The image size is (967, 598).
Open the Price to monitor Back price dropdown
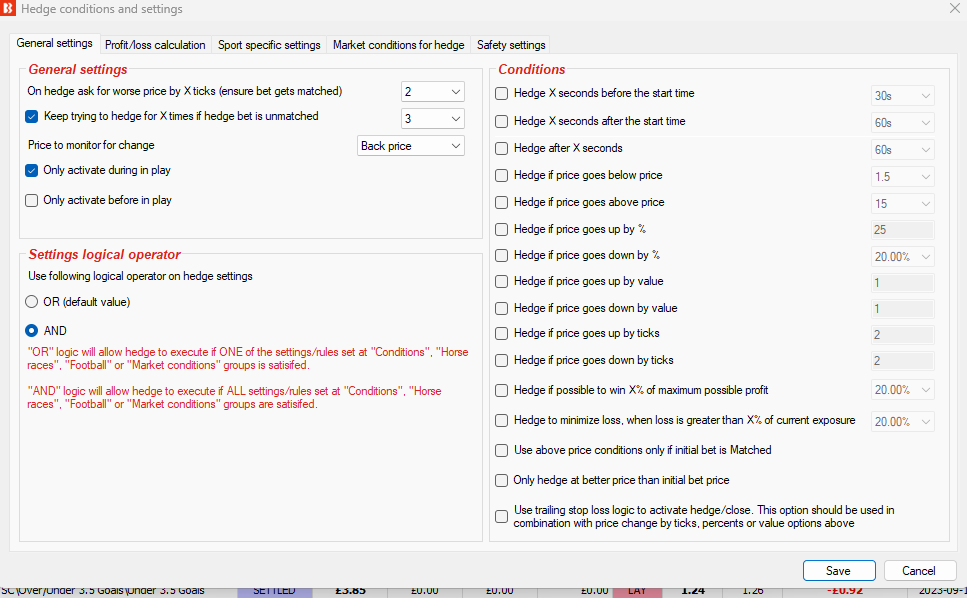[411, 146]
